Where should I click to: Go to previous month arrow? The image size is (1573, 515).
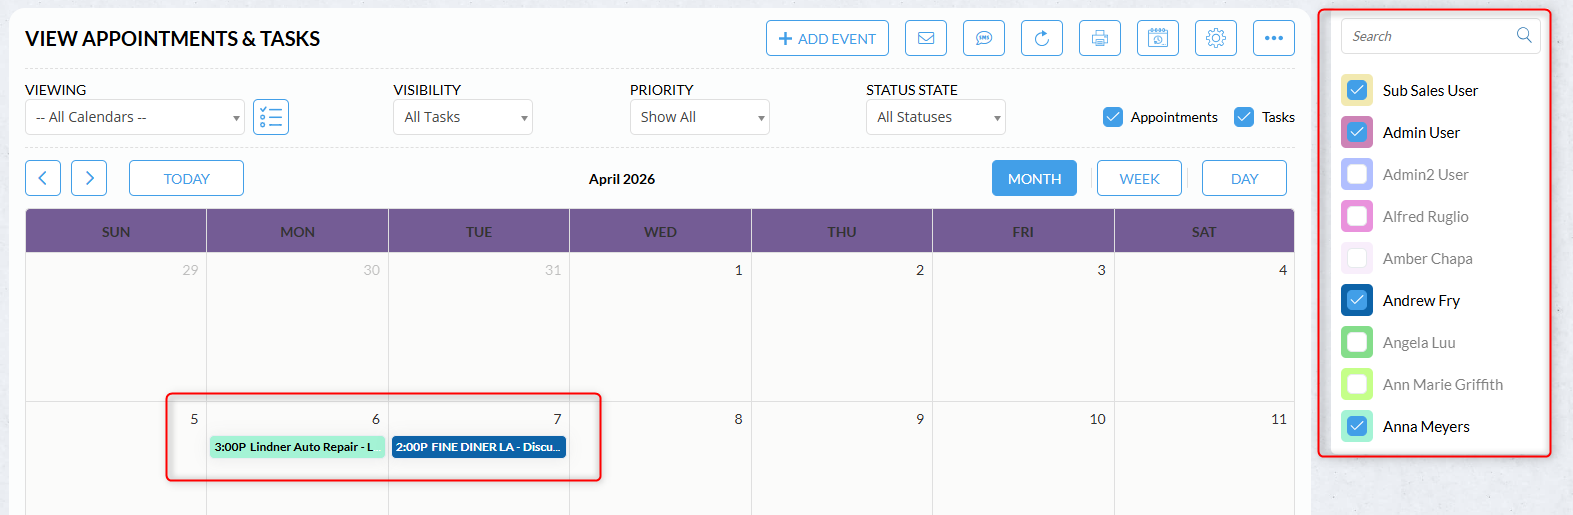pyautogui.click(x=43, y=178)
